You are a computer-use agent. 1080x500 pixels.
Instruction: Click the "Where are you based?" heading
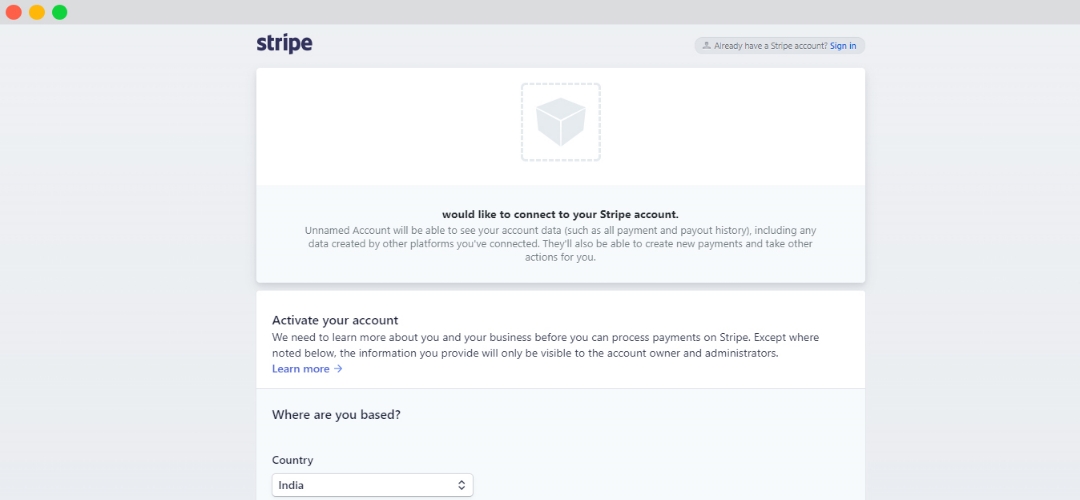click(x=336, y=414)
